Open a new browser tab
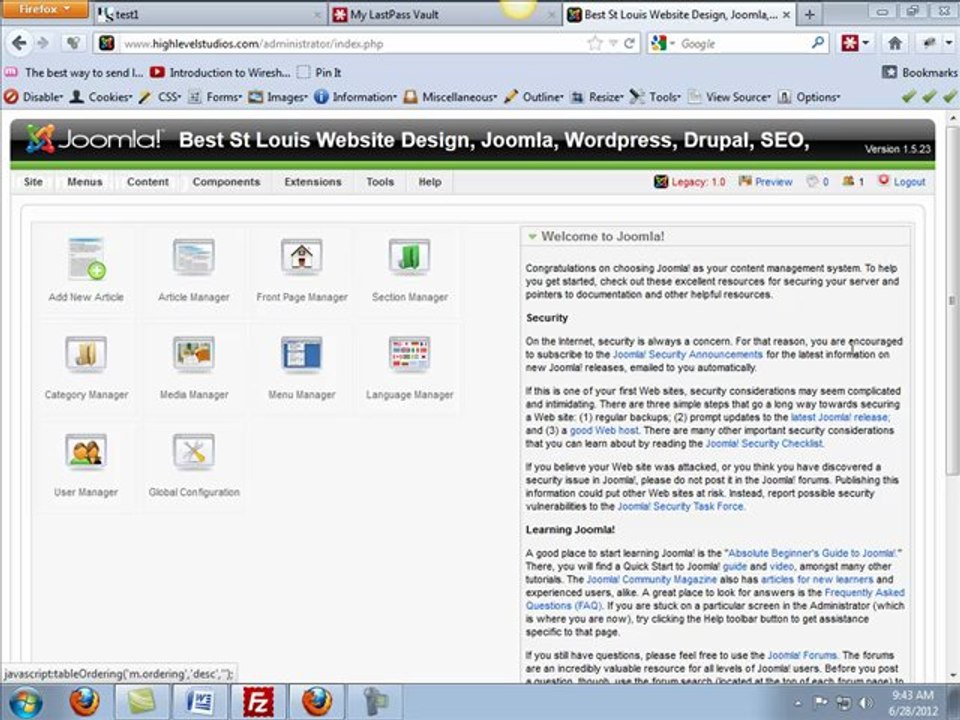 click(x=809, y=15)
